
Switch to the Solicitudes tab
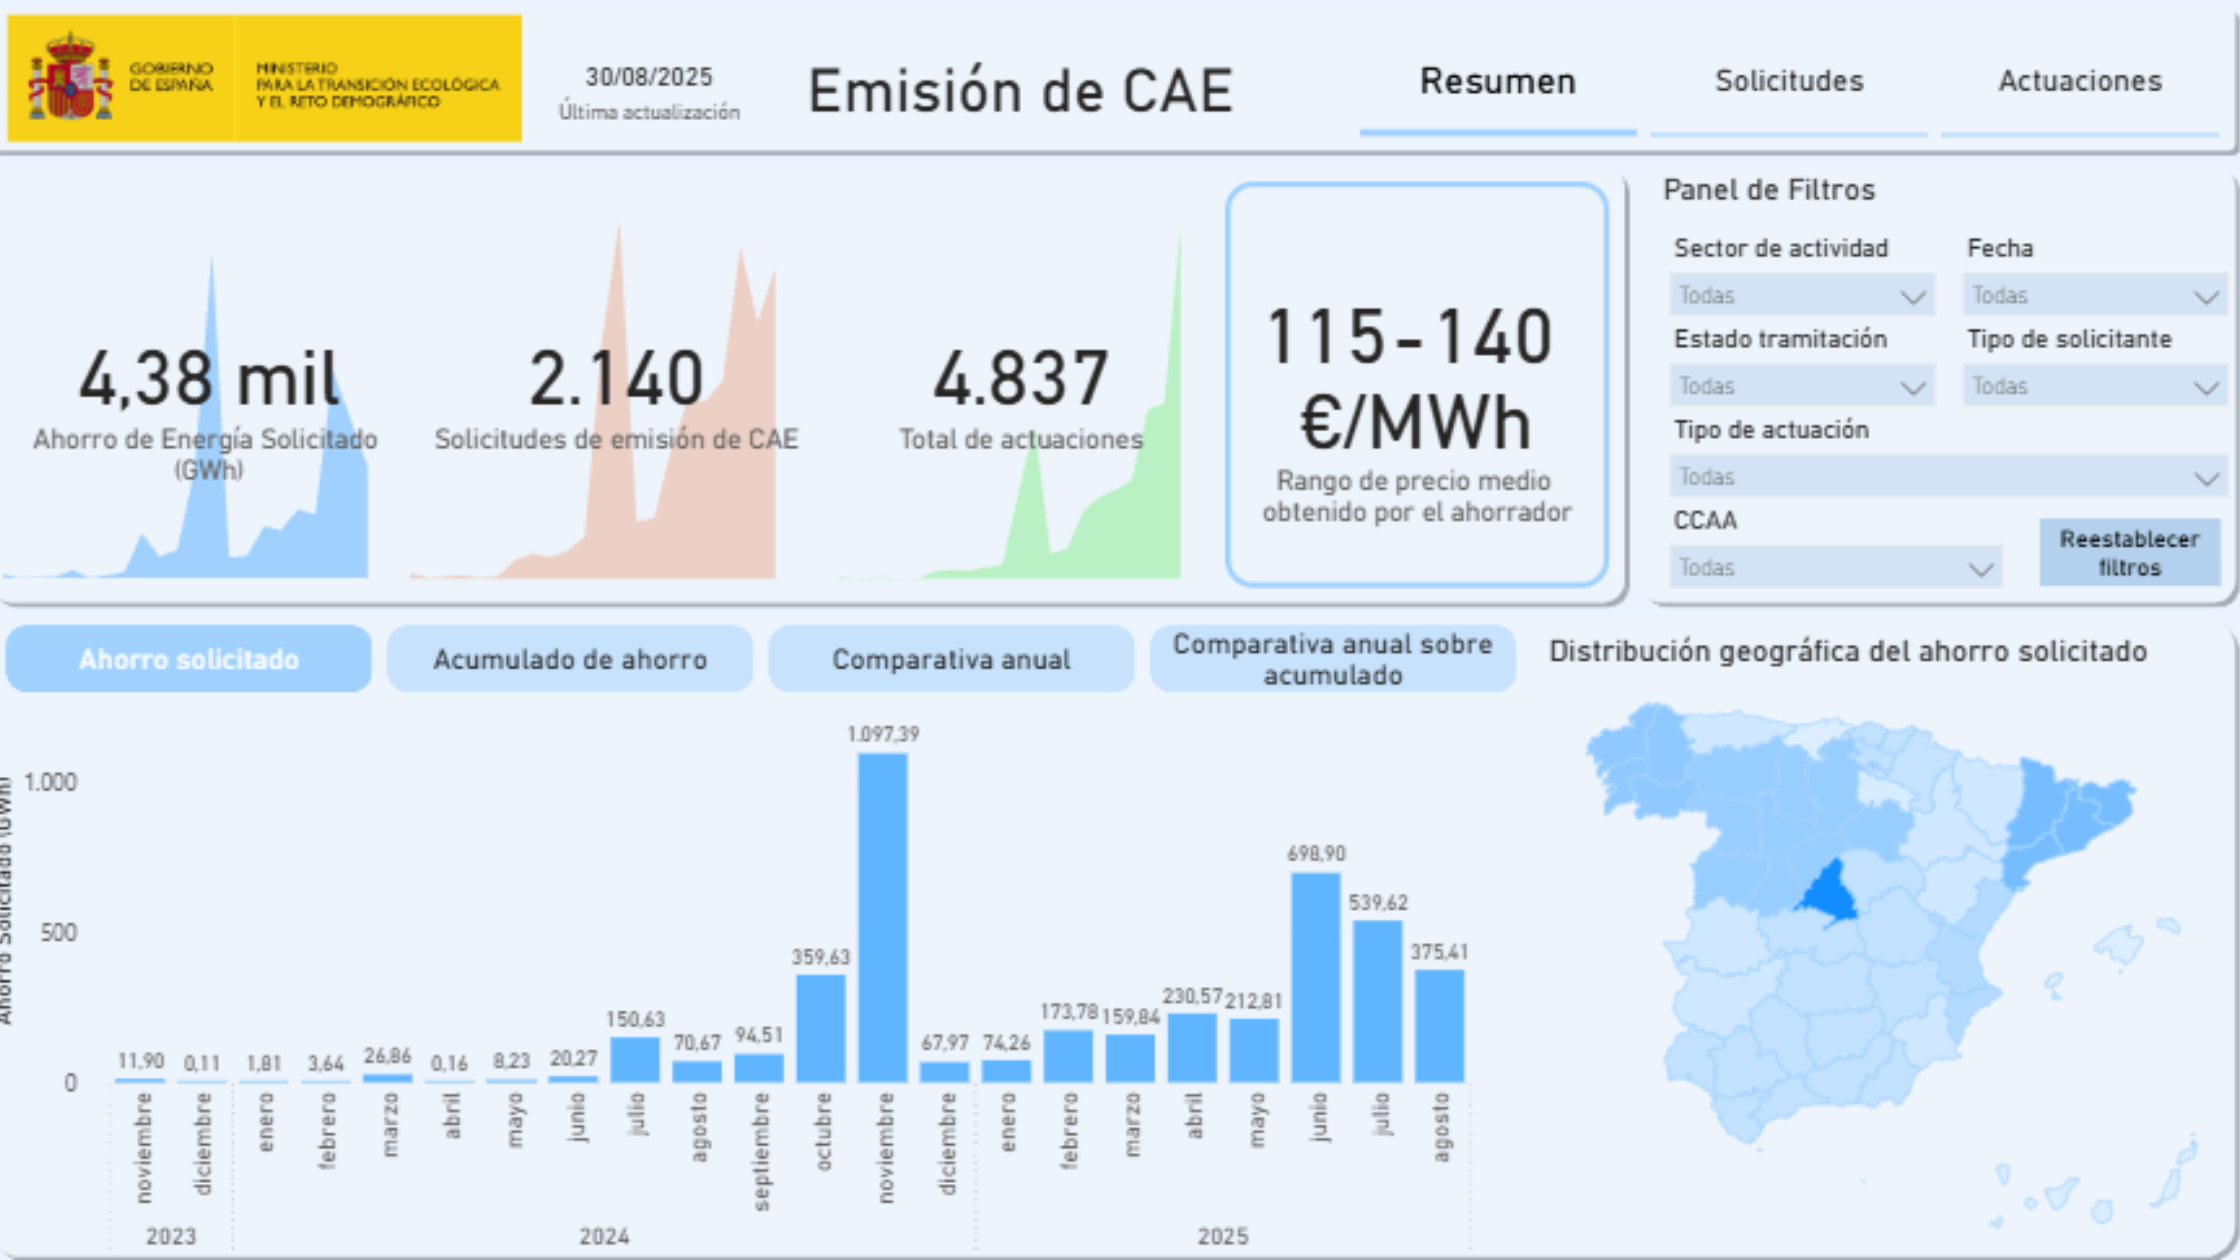[1789, 81]
